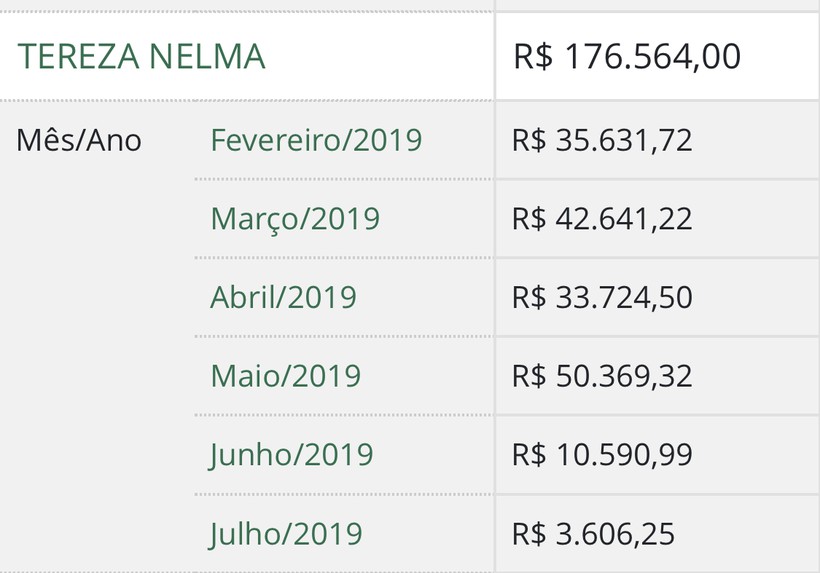
Task: Click the Mês/Ano row label
Action: [79, 141]
